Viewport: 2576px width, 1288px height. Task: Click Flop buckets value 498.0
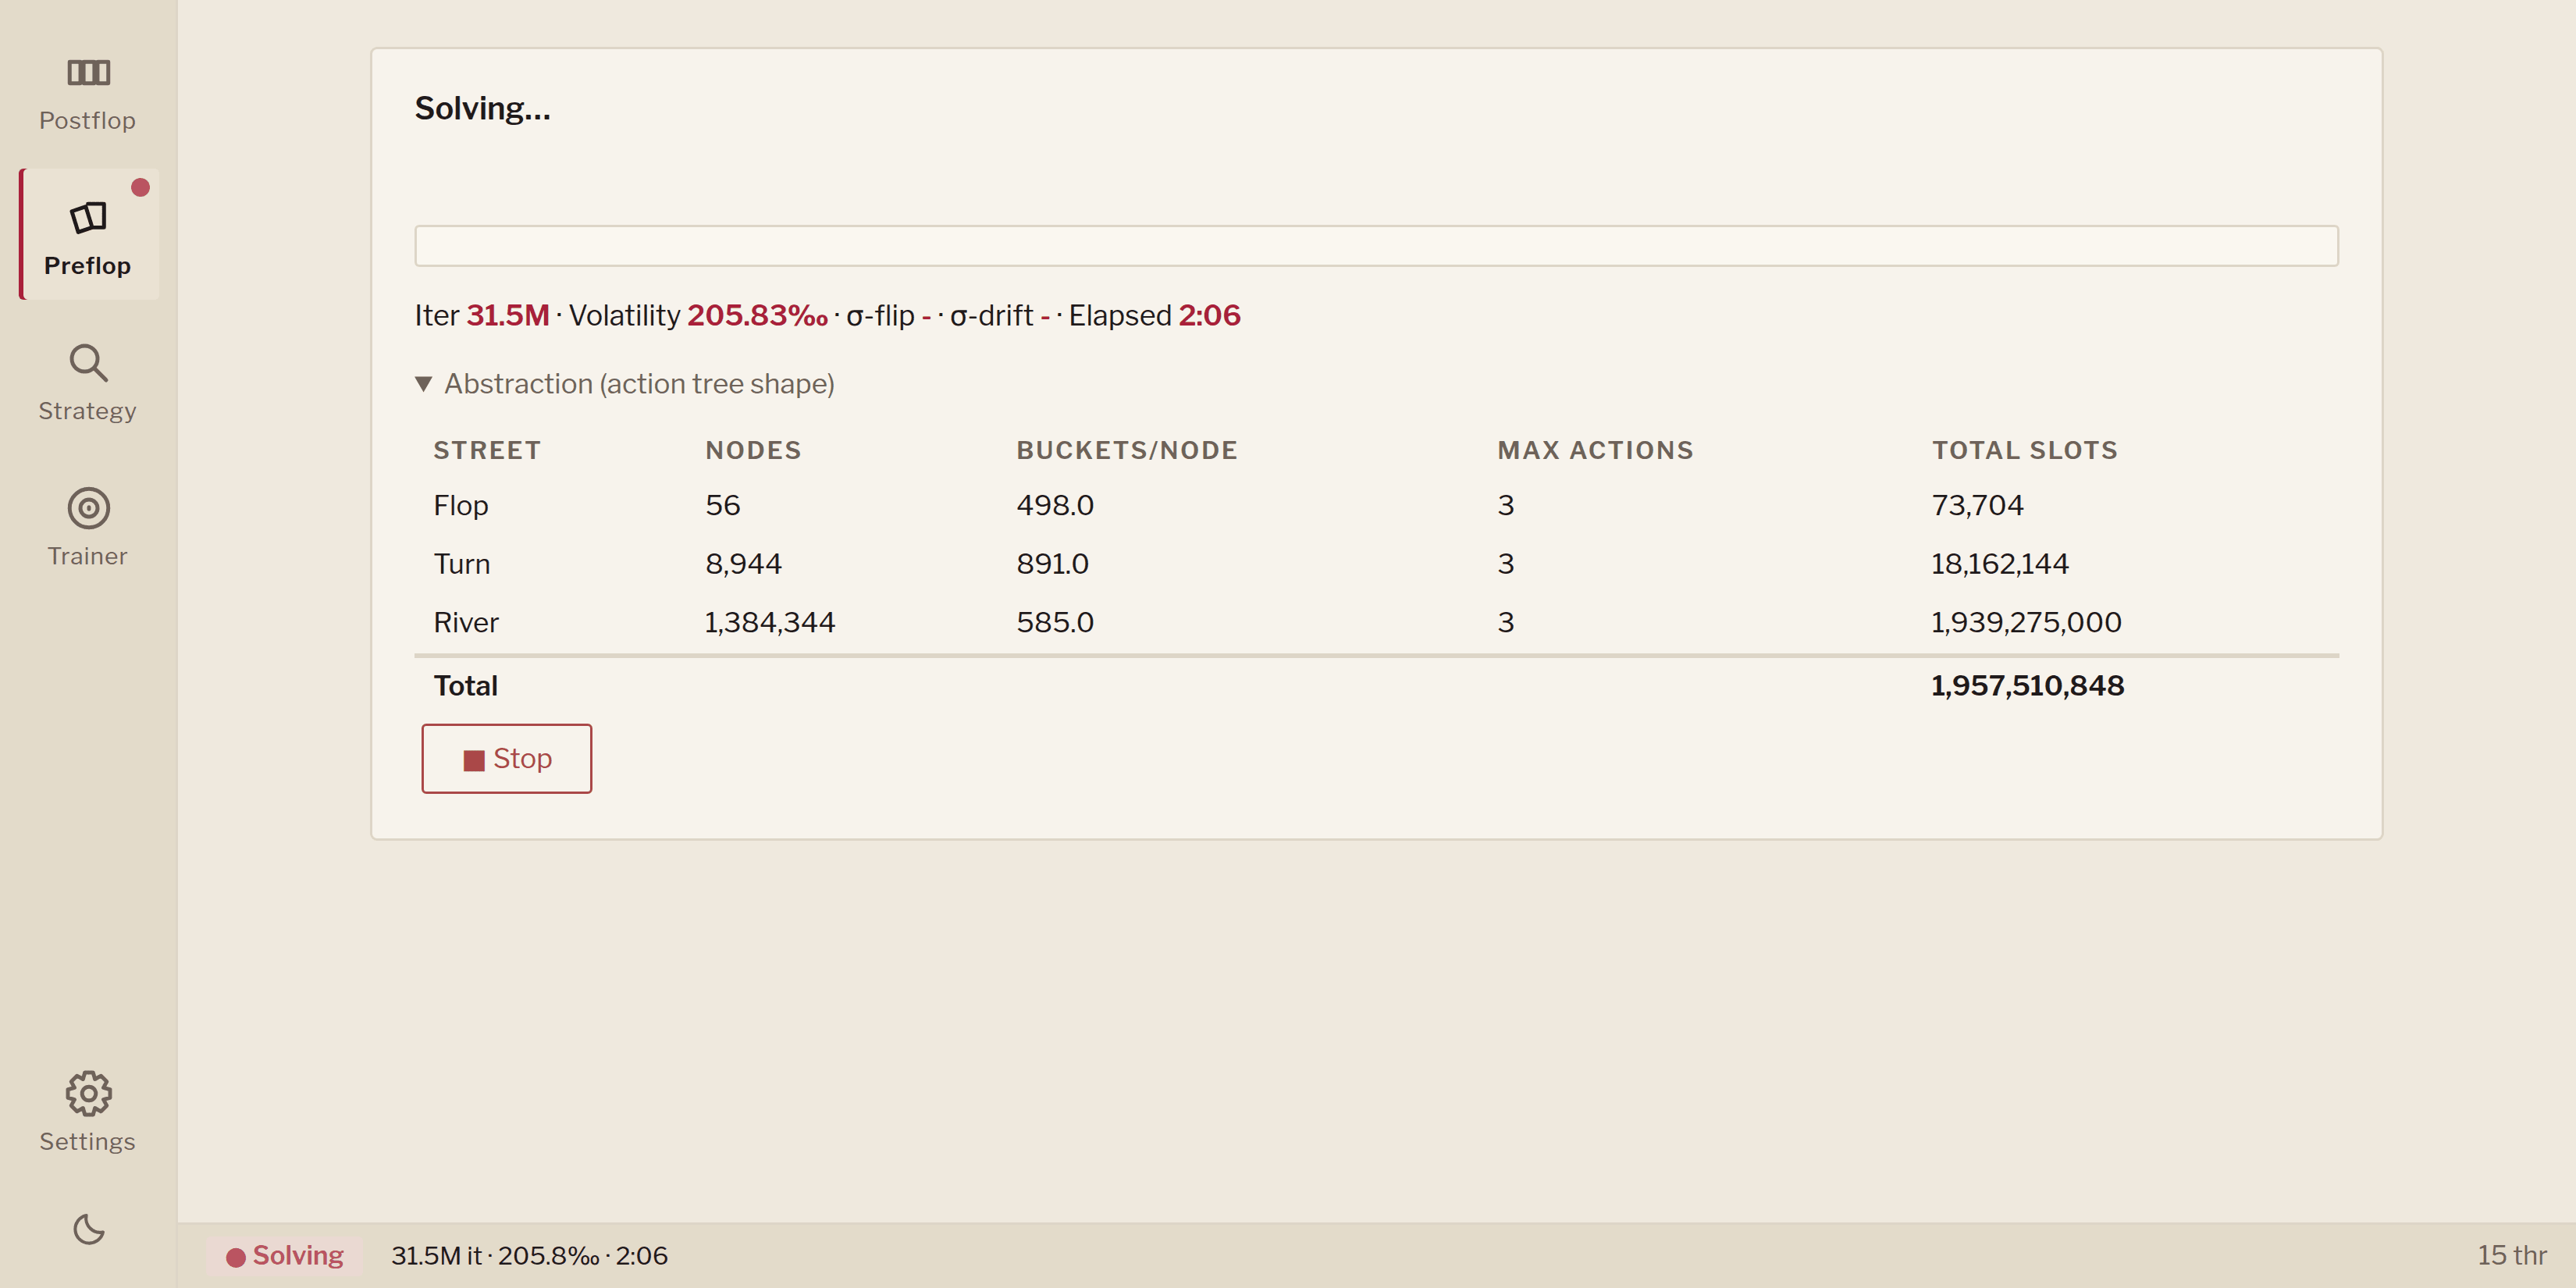(x=1055, y=506)
